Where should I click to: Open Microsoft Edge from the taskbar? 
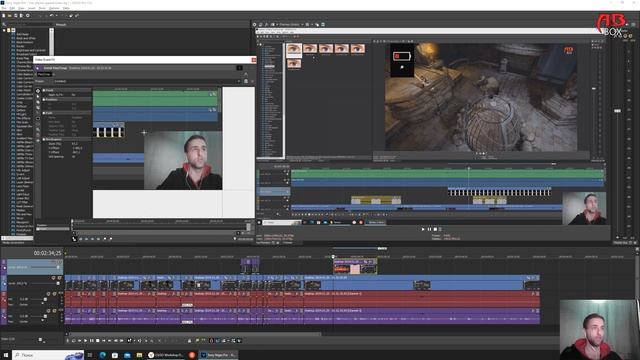click(x=102, y=355)
